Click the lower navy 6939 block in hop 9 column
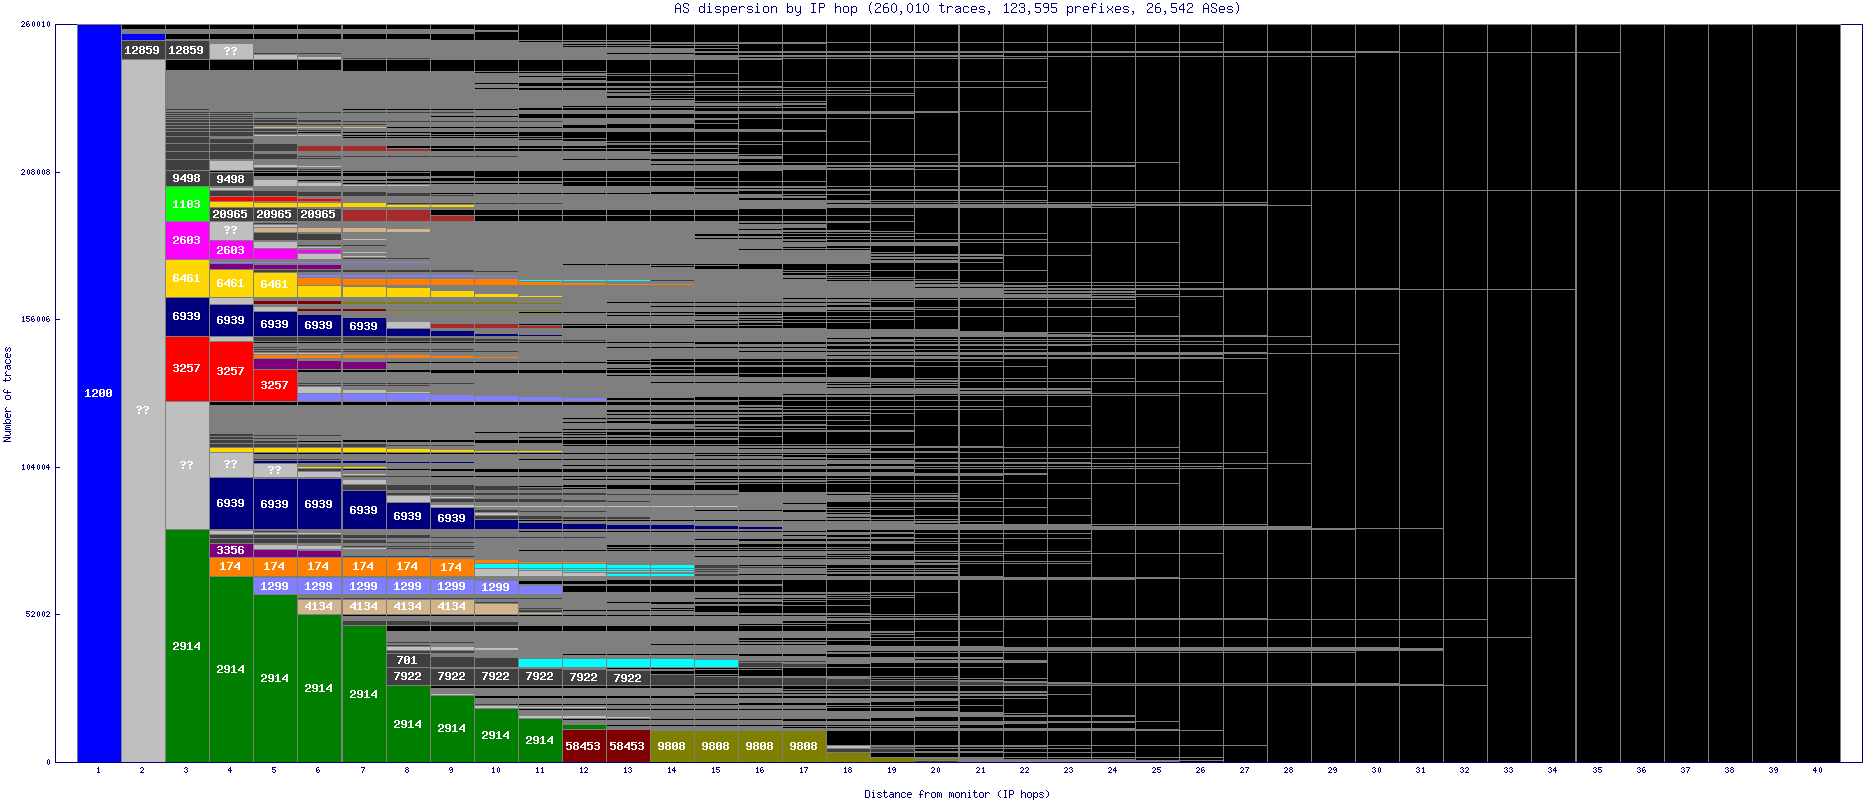The width and height of the screenshot is (1863, 800). (x=451, y=518)
